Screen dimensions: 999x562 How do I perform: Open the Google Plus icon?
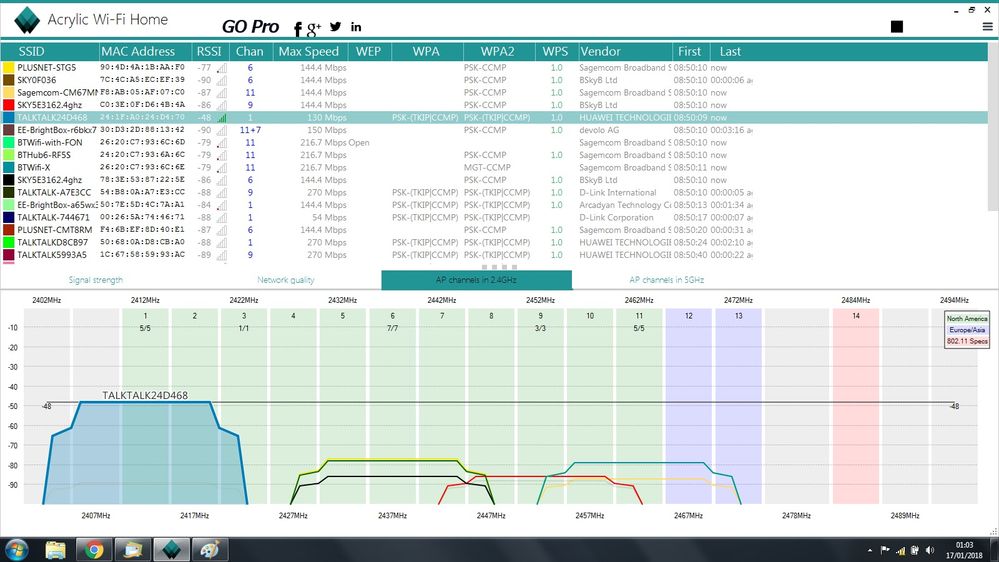click(x=313, y=28)
